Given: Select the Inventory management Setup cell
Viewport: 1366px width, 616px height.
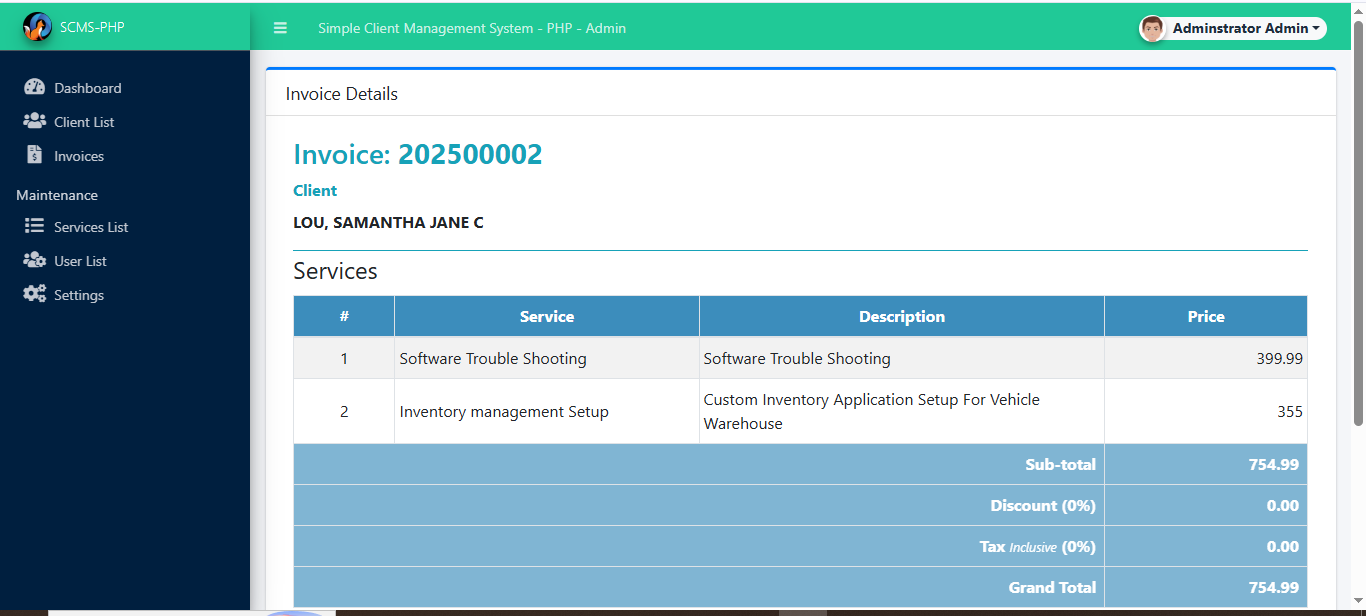Looking at the screenshot, I should point(547,411).
